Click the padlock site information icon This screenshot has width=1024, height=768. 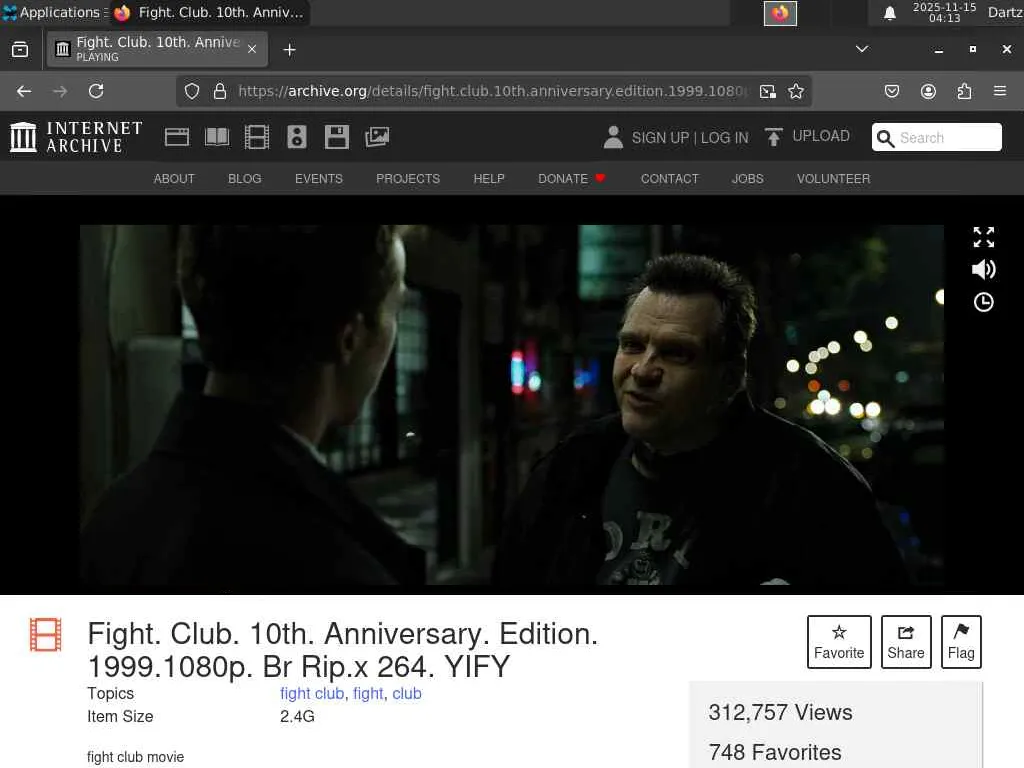tap(220, 91)
